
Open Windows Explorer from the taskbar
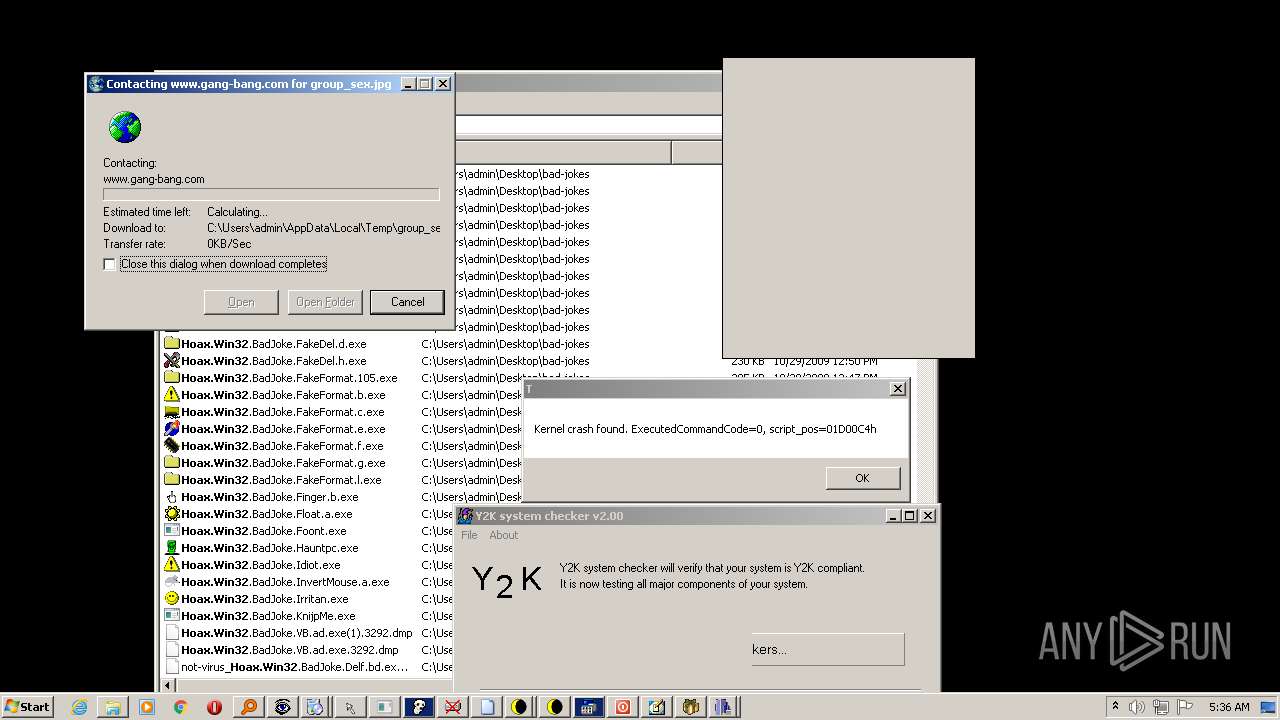113,707
